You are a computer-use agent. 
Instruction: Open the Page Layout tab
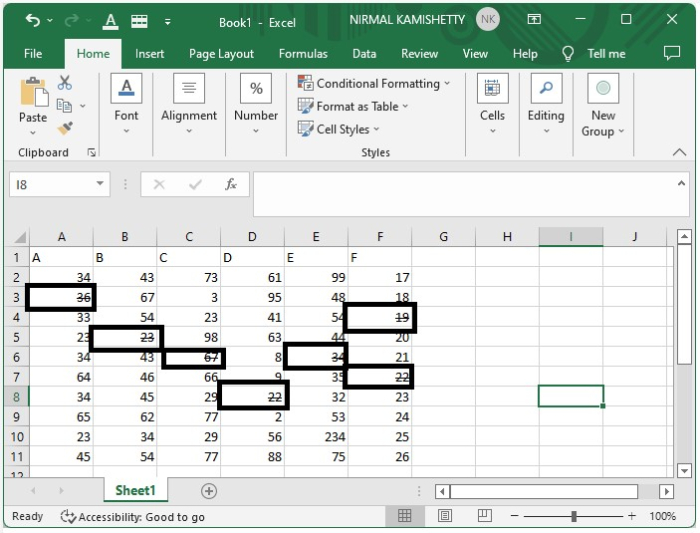pyautogui.click(x=221, y=54)
